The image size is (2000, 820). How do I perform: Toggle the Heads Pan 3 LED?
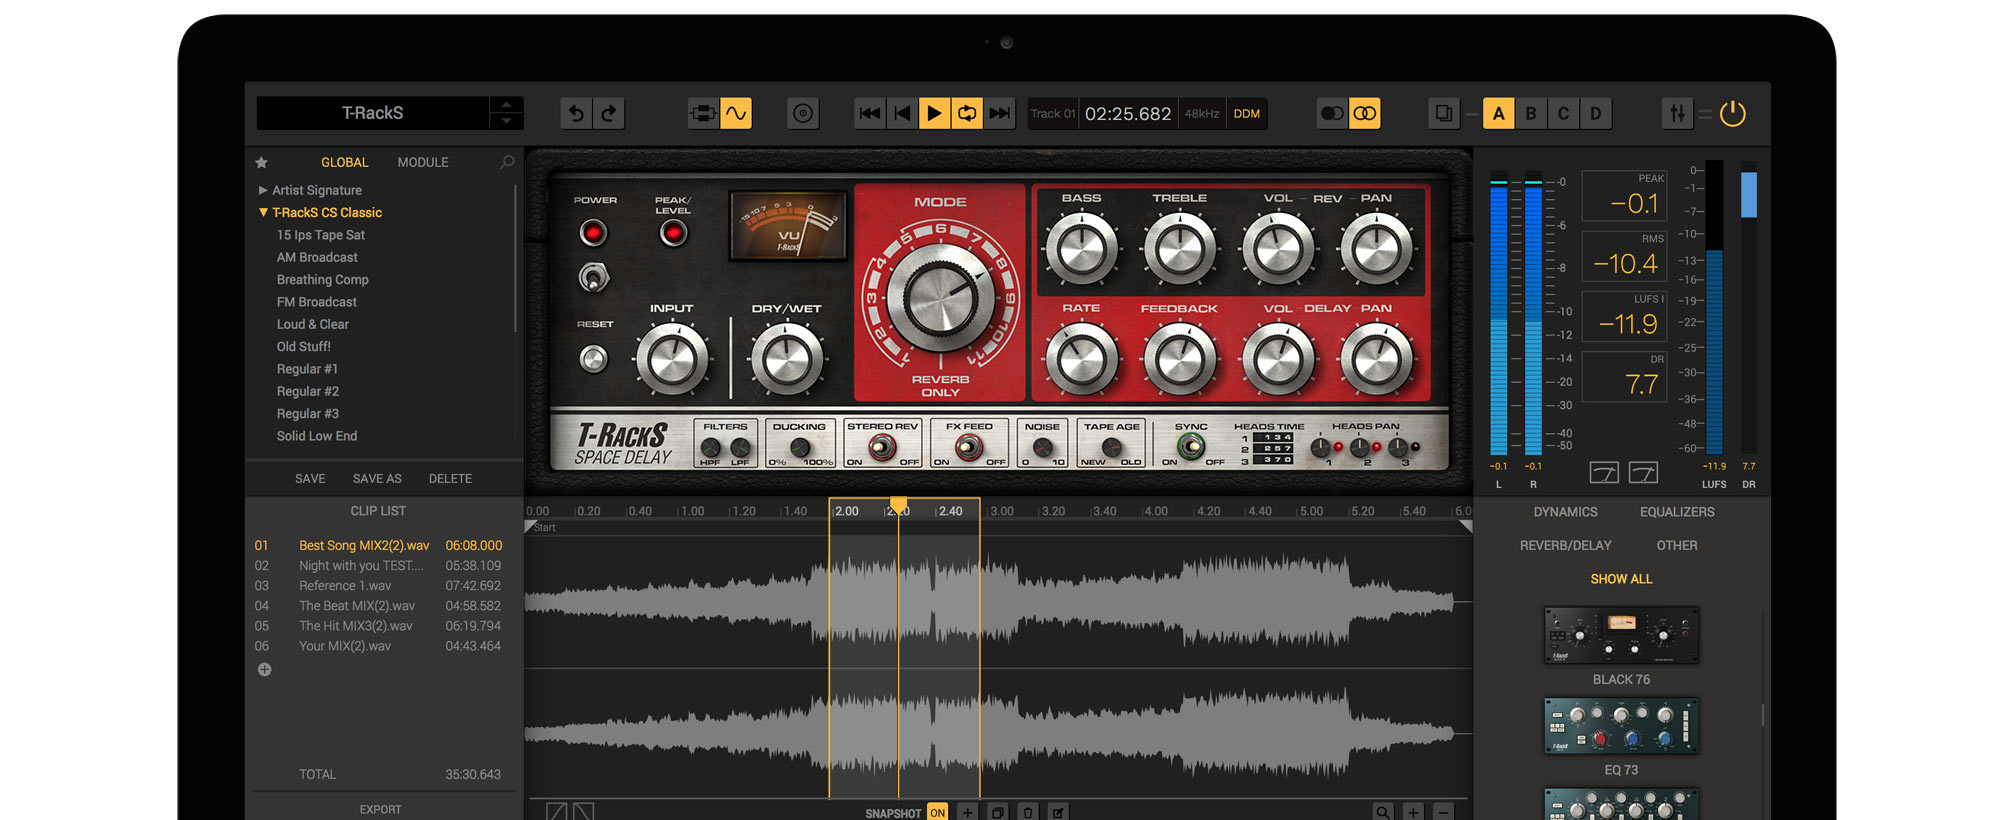click(x=1415, y=447)
